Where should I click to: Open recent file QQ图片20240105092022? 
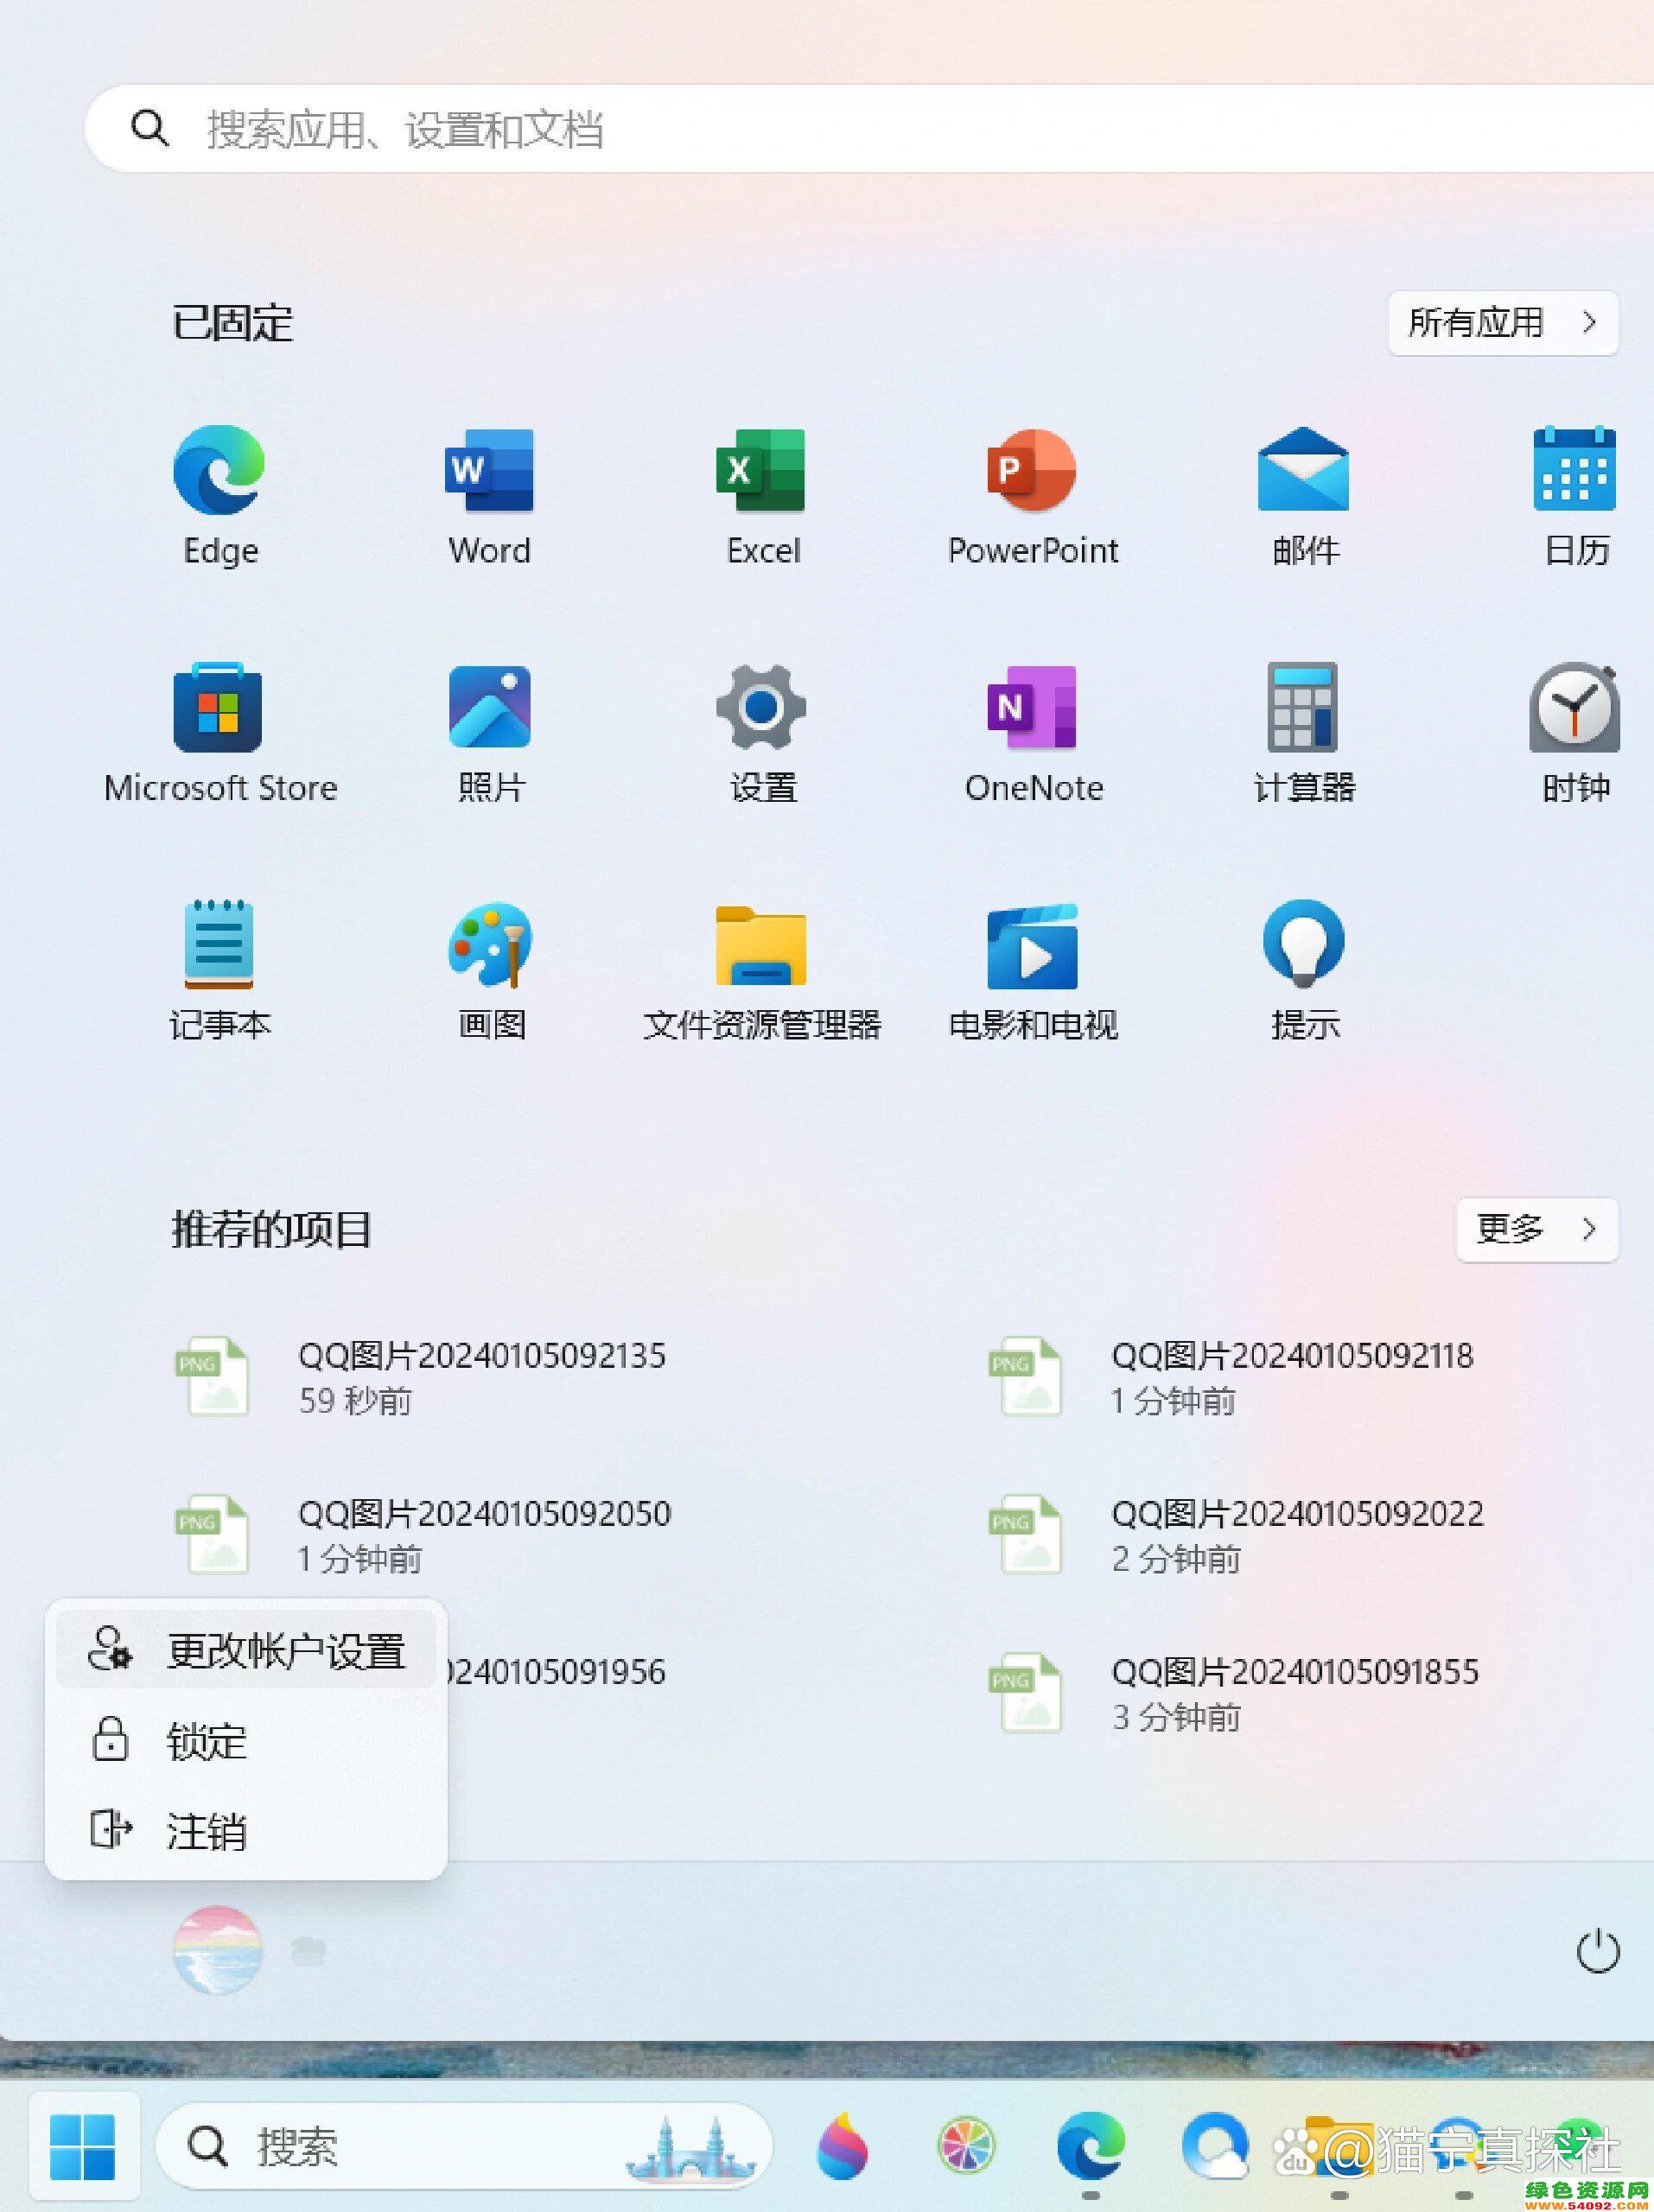click(1236, 1535)
